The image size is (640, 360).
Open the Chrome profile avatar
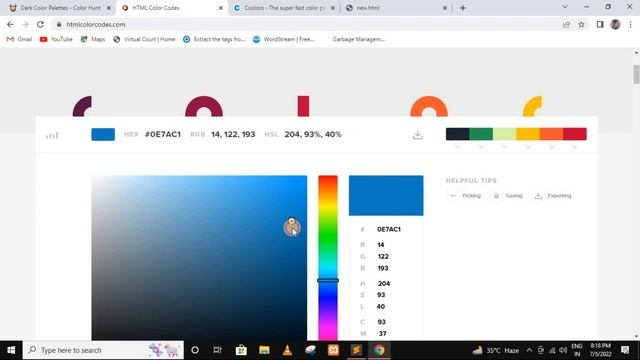click(615, 24)
